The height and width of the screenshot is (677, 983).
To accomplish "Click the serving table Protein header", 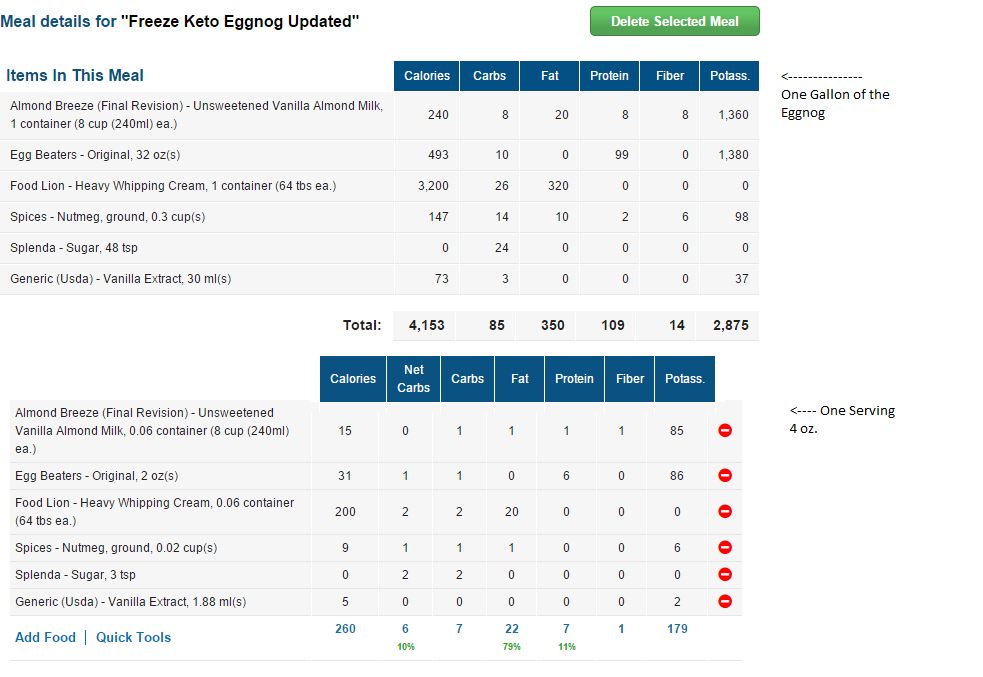I will click(x=574, y=379).
